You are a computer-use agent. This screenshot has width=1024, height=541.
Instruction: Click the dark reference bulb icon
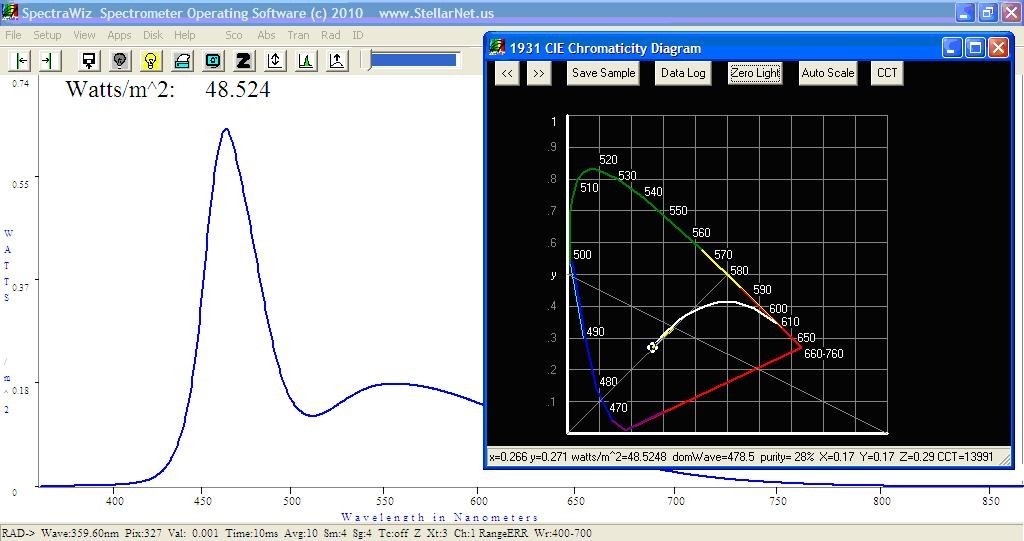[120, 61]
